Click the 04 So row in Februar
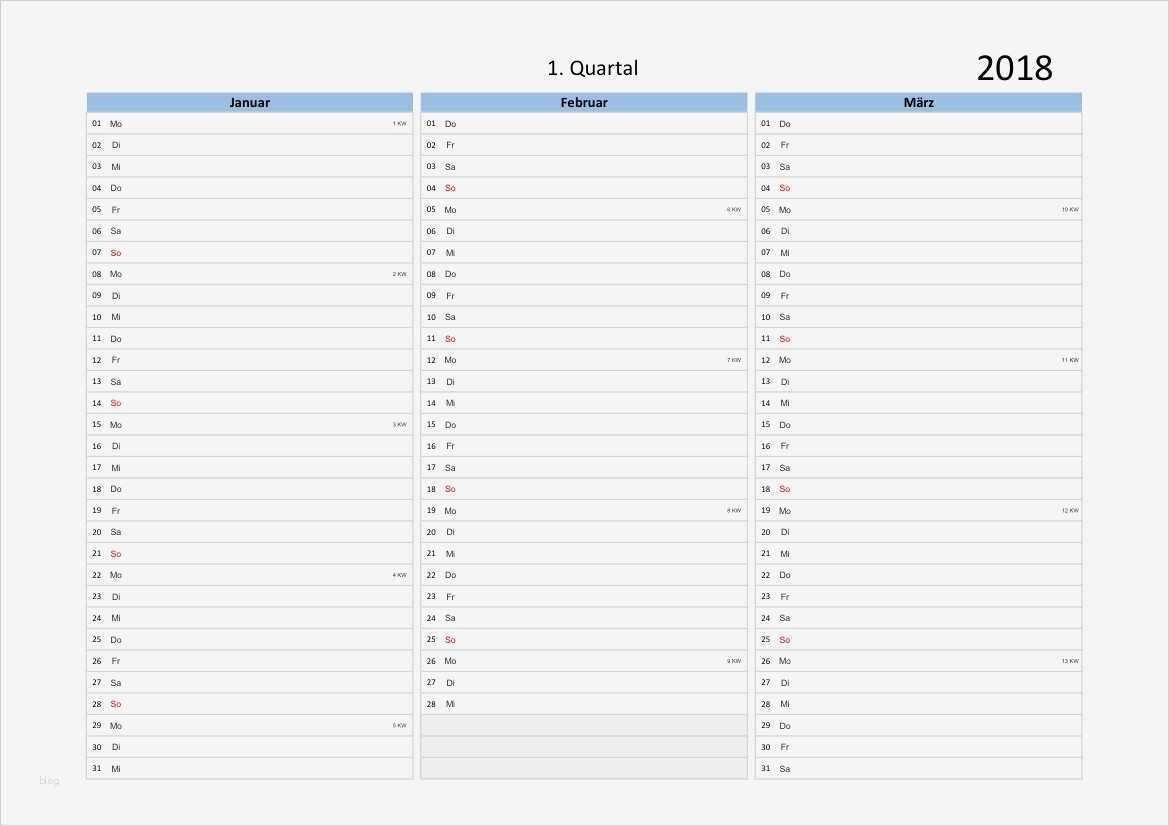This screenshot has width=1169, height=826. [x=583, y=188]
